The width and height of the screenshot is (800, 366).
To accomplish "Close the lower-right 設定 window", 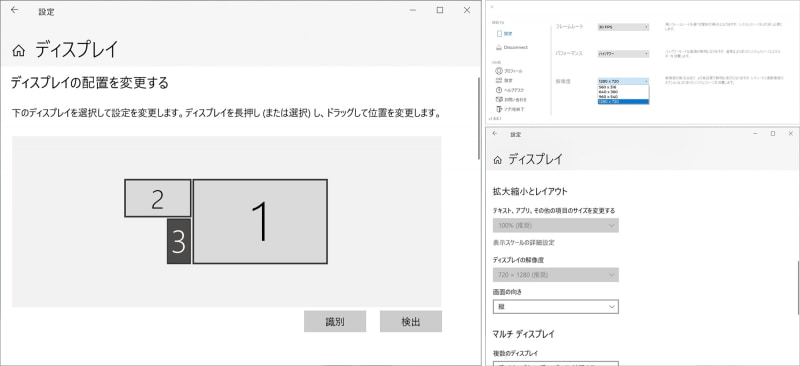I will point(789,134).
